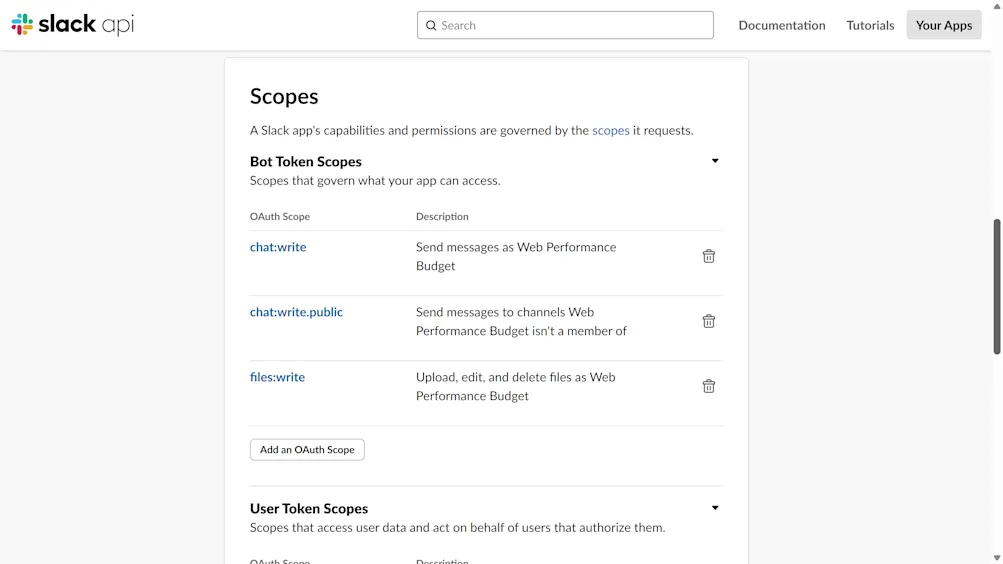Select the Bot Token Scopes heading
Screen dimensions: 1003x564
[x=306, y=162]
